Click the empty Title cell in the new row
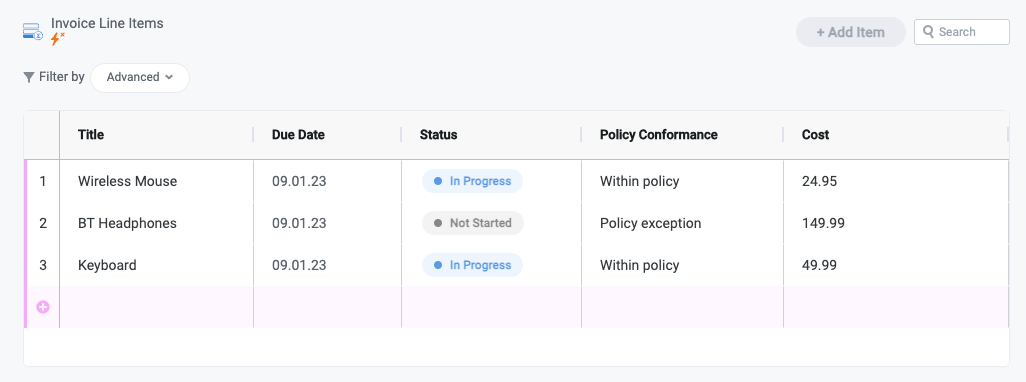The image size is (1026, 382). point(156,307)
